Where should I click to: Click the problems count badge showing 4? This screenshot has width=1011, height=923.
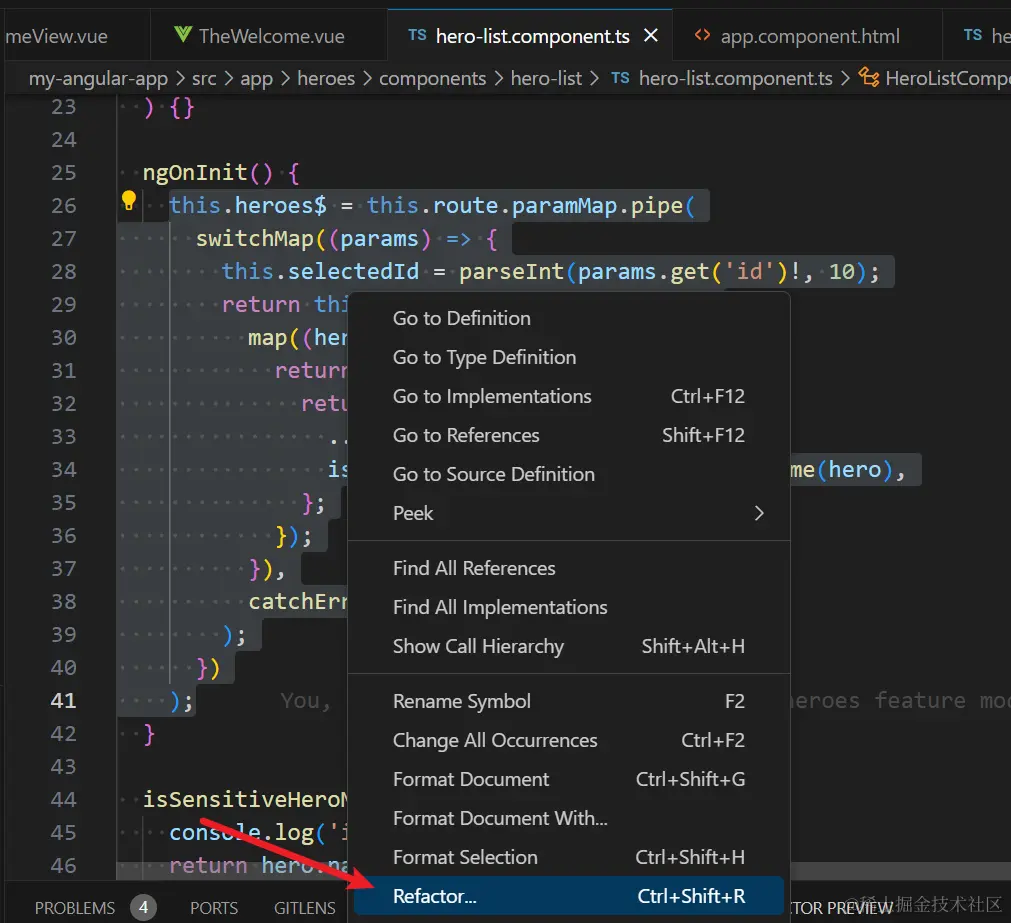143,908
